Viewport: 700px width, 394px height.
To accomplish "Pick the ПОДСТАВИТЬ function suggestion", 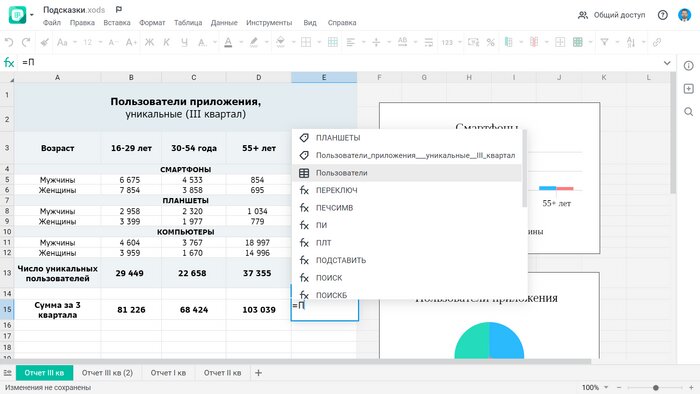I will tap(407, 260).
